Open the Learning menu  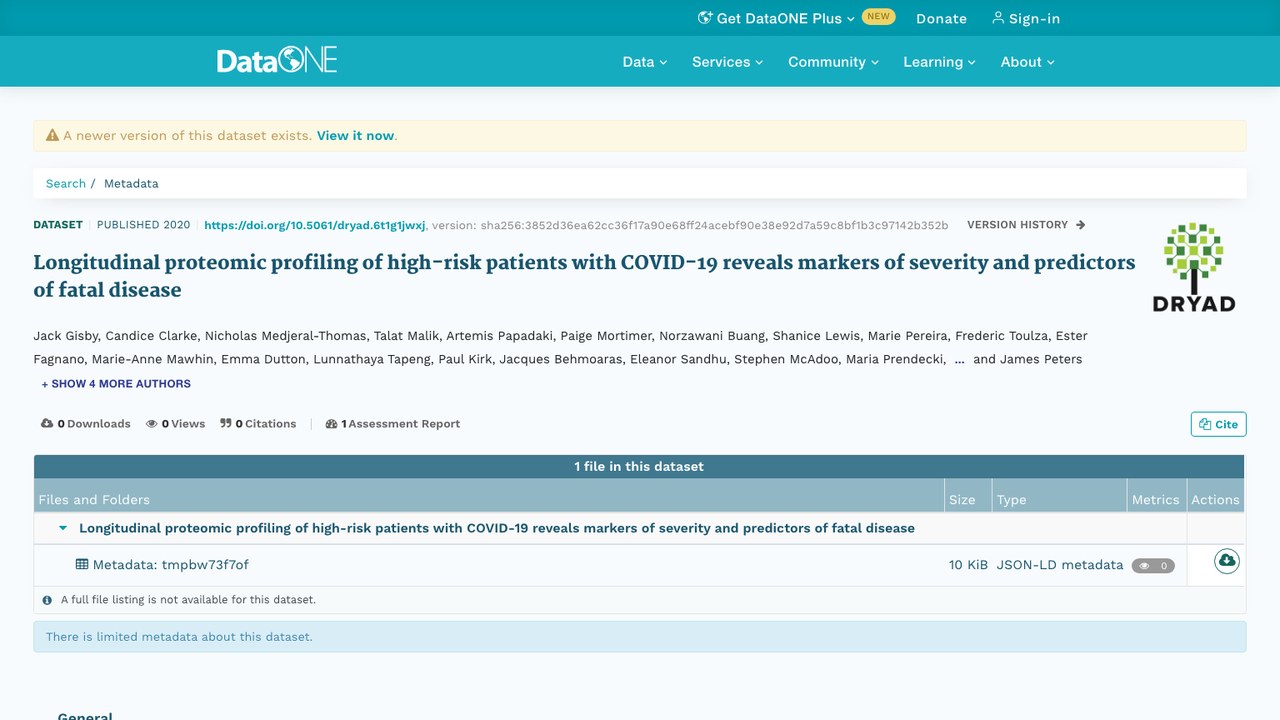click(x=939, y=62)
